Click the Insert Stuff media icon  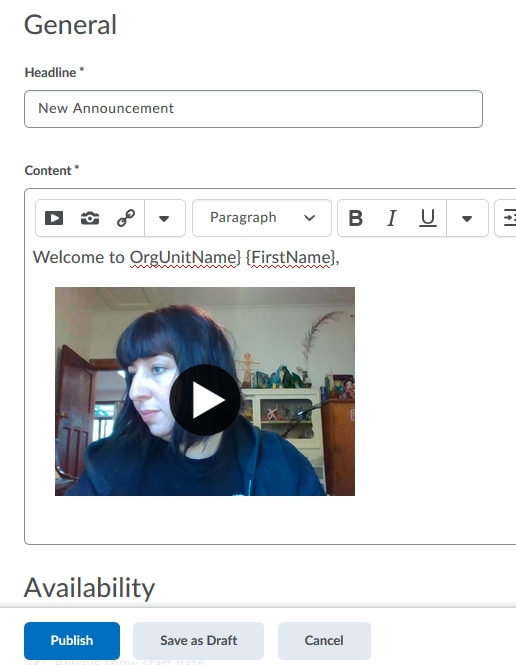[x=54, y=218]
